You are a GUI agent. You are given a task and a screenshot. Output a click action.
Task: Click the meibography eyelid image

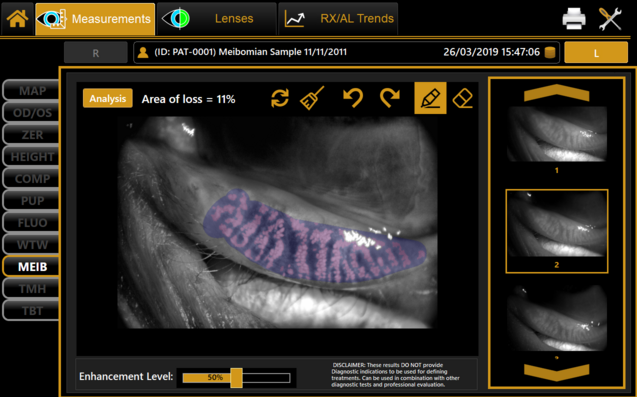(277, 222)
